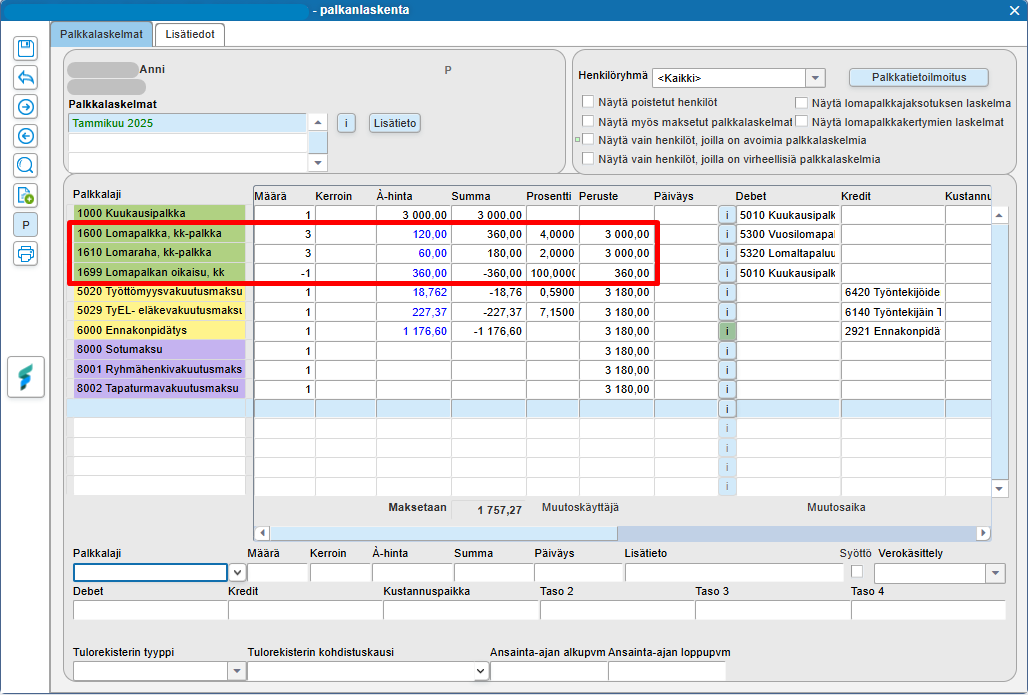Expand the Palkkalaji combo box below the table
The image size is (1028, 695).
click(237, 573)
